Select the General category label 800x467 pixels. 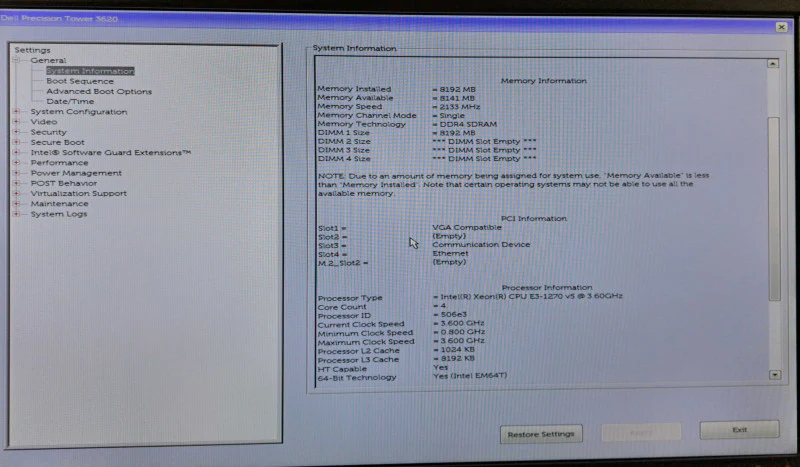coord(48,60)
